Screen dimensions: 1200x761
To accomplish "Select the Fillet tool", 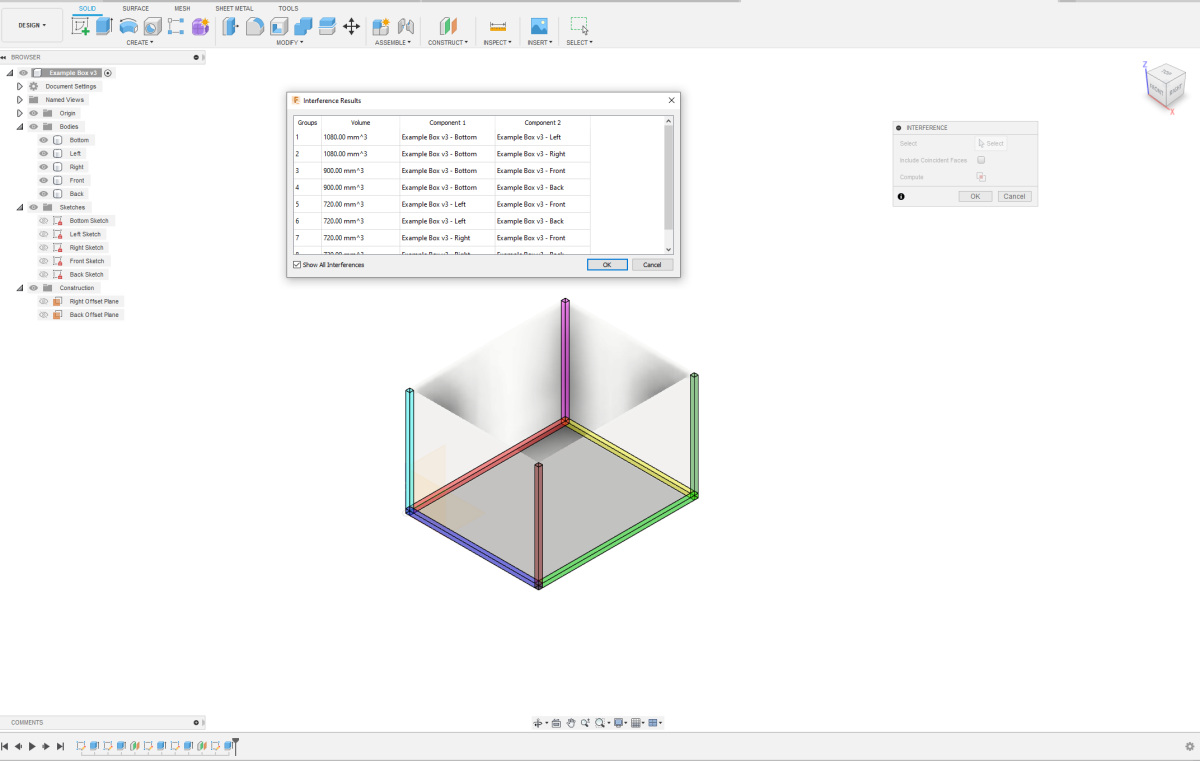I will [255, 27].
